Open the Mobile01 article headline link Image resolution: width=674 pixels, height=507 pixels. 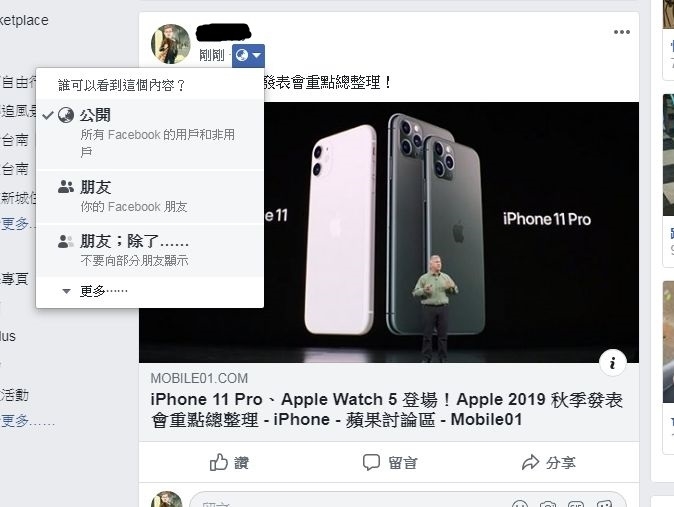click(386, 409)
